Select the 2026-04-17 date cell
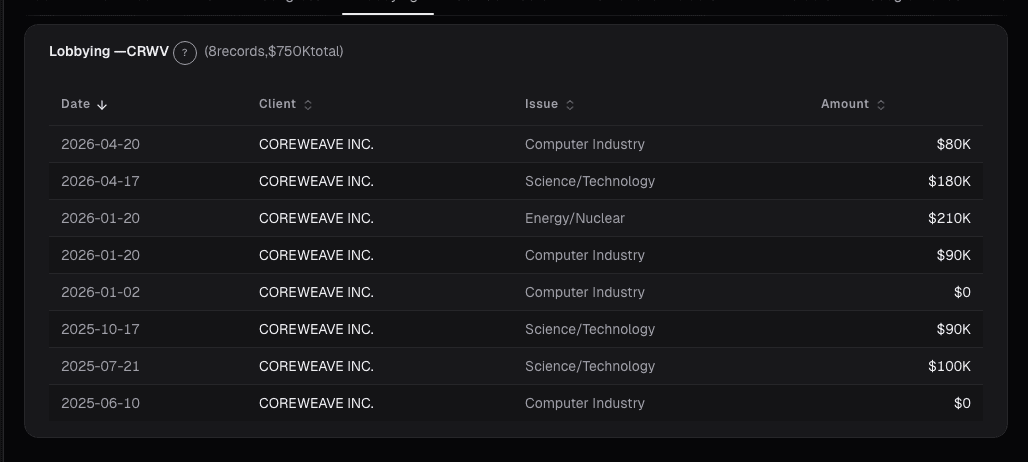The image size is (1028, 462). [x=100, y=182]
